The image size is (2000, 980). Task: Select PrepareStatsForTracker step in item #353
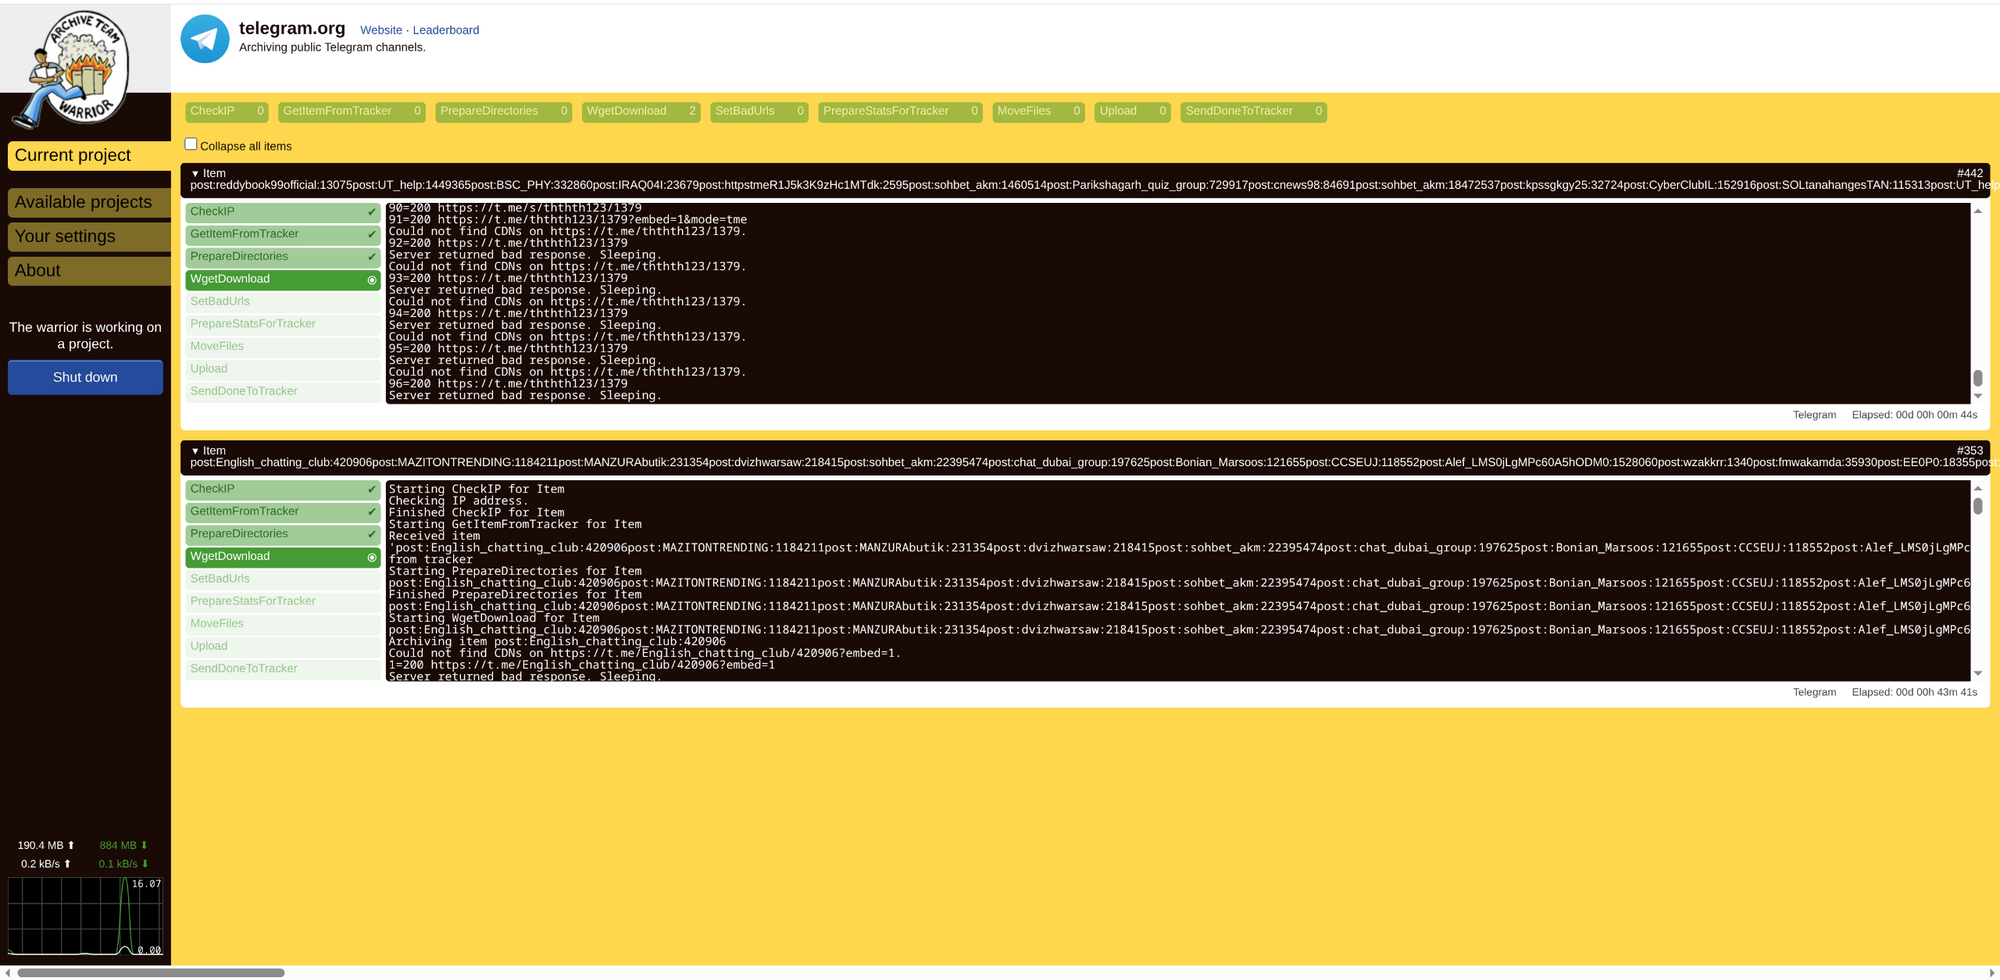pos(283,601)
